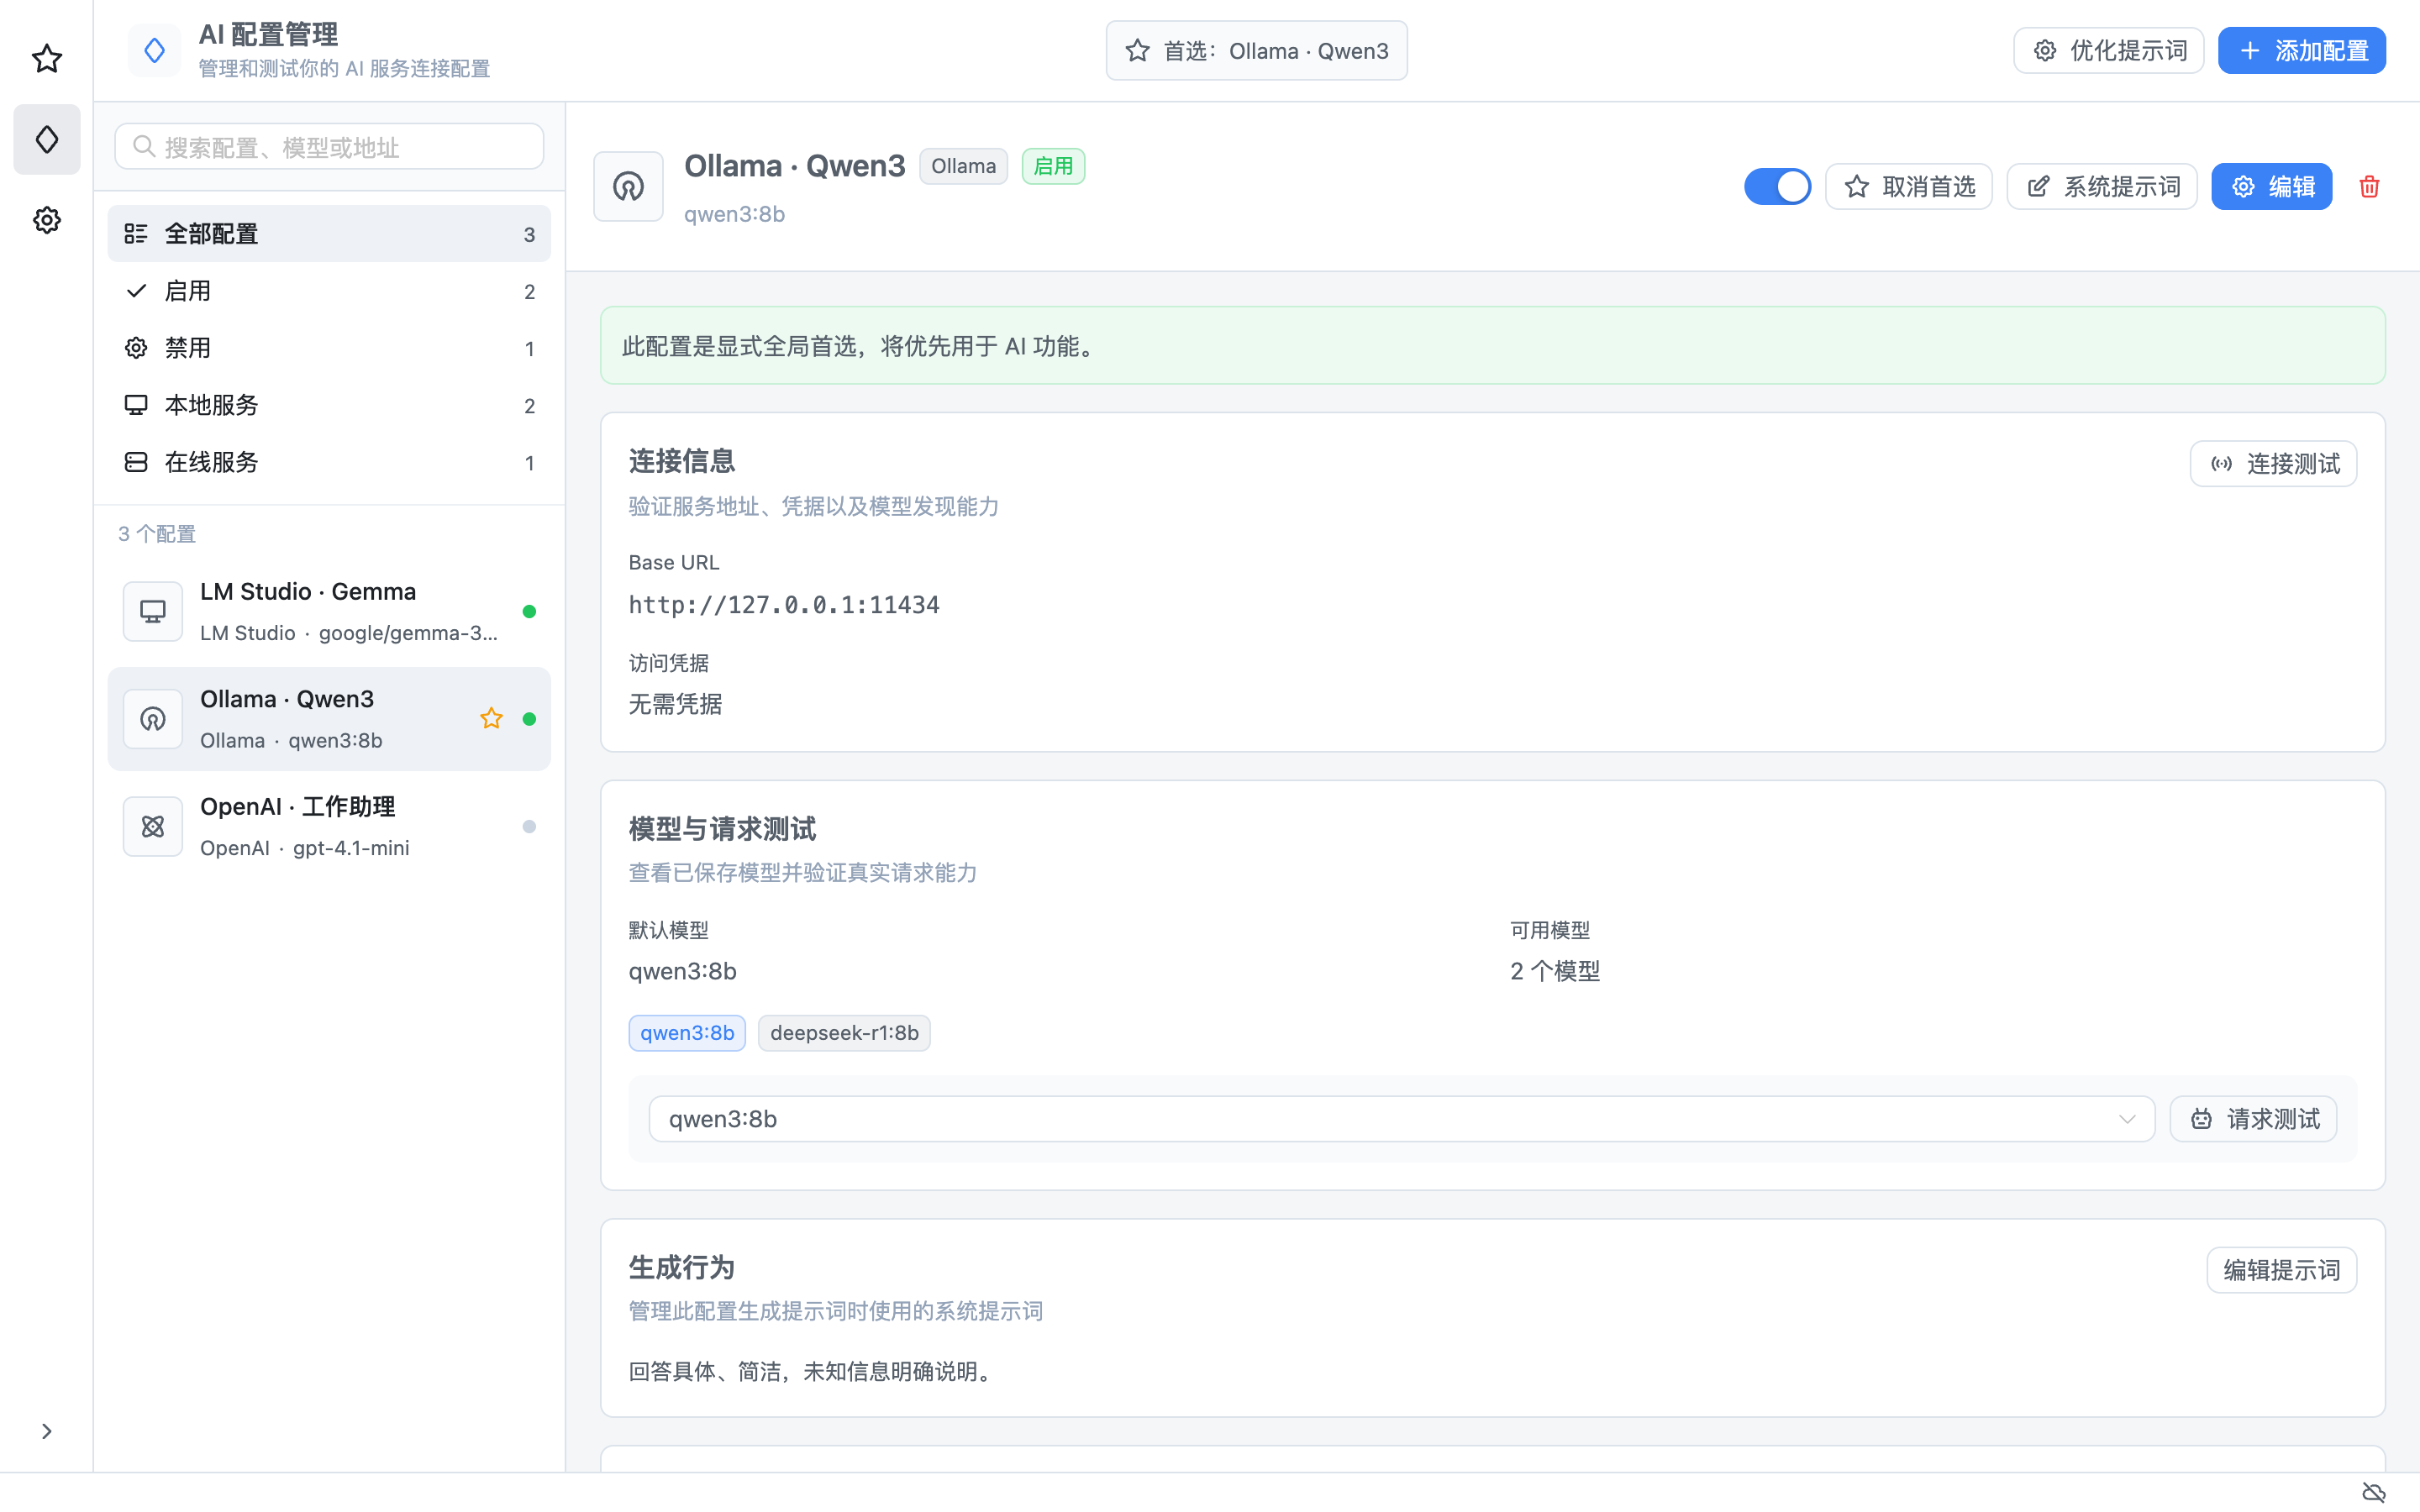Viewport: 2420px width, 1512px height.
Task: Click the gray status dot on OpenAI row
Action: (x=529, y=826)
